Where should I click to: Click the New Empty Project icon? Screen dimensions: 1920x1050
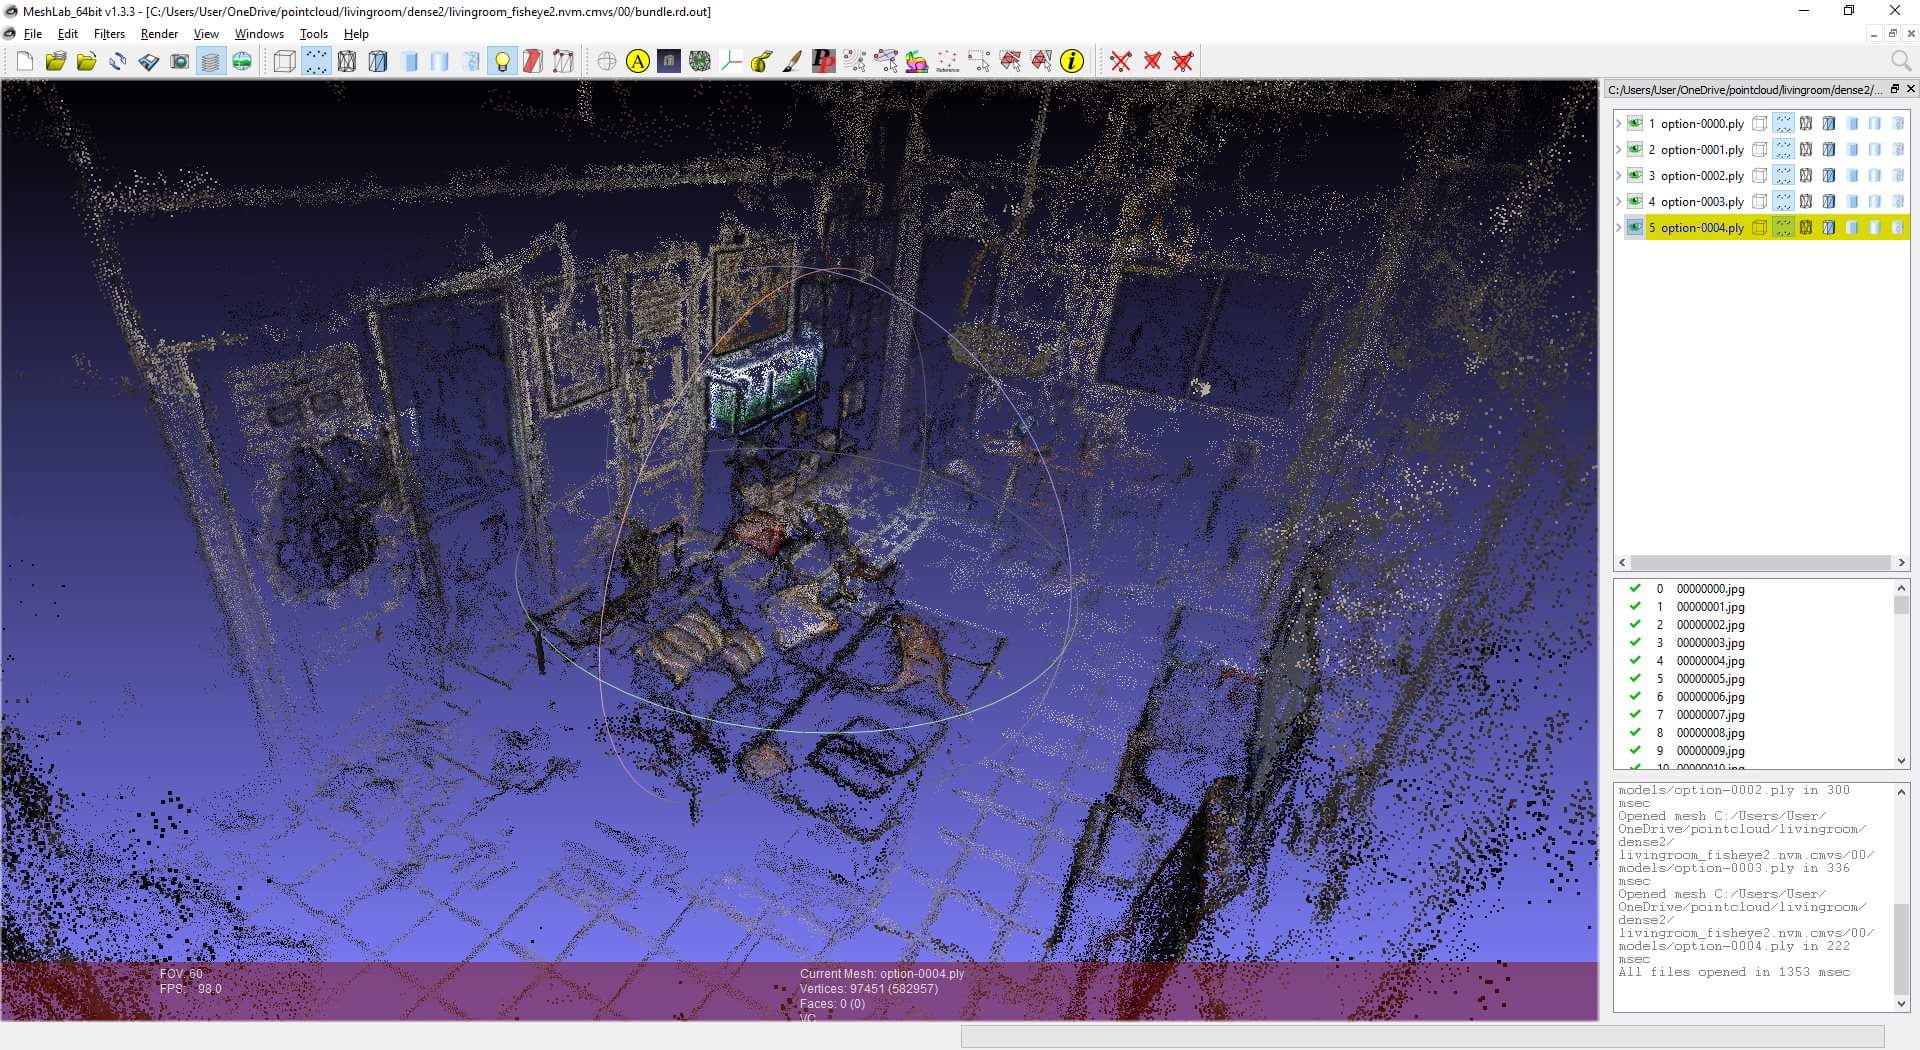point(25,62)
